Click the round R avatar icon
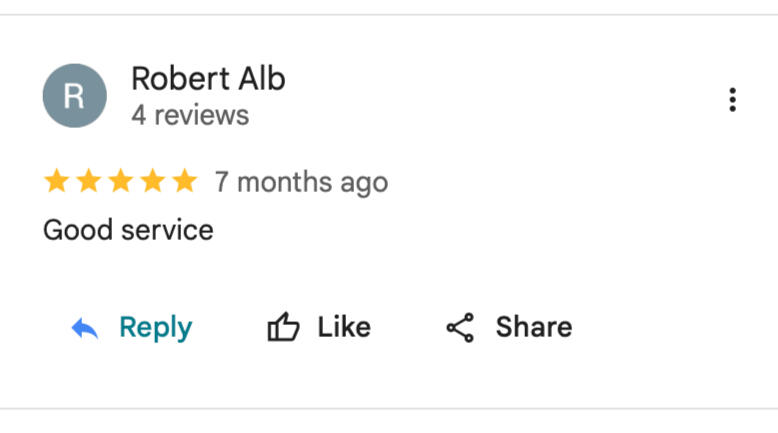The height and width of the screenshot is (433, 778). tap(74, 96)
